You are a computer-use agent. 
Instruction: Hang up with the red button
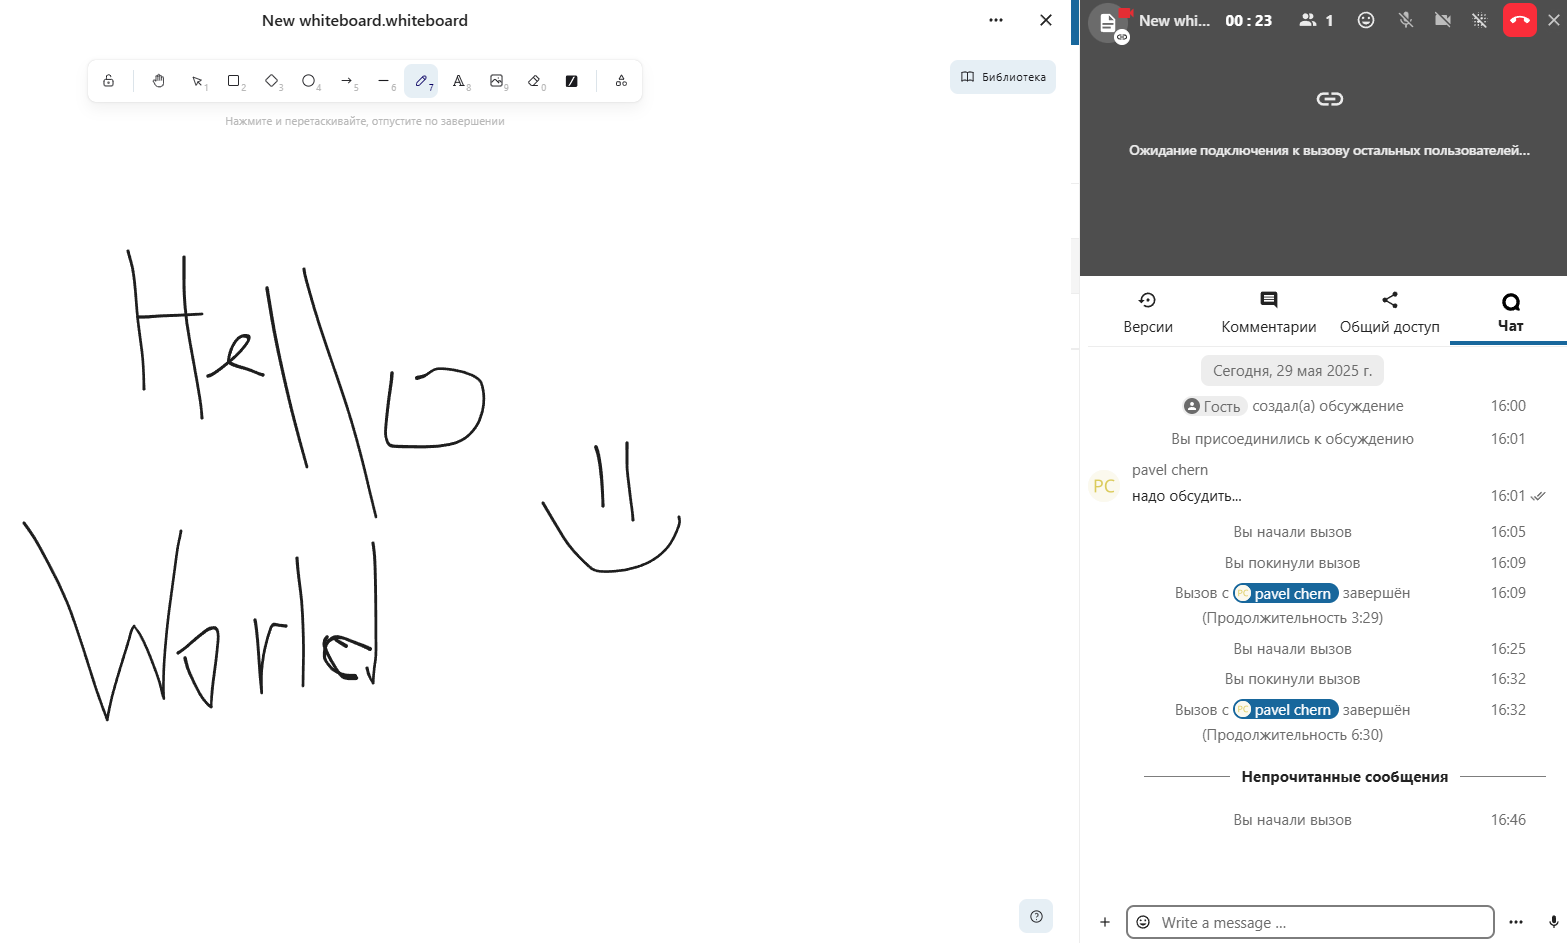1519,20
